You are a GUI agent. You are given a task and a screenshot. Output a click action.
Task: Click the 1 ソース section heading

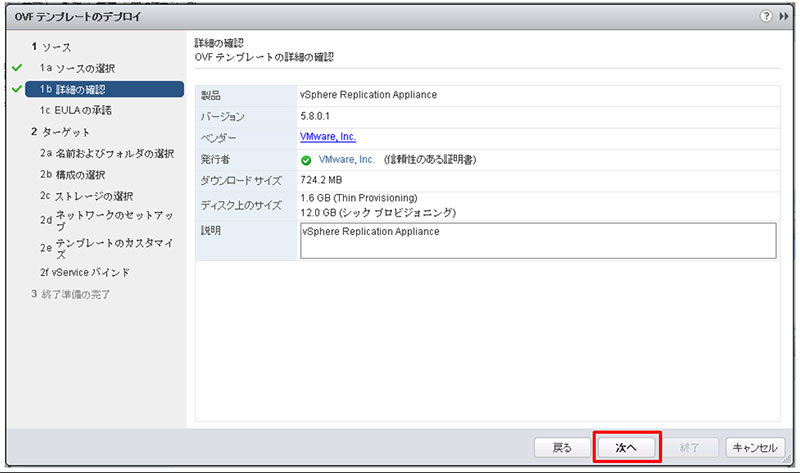pyautogui.click(x=51, y=47)
